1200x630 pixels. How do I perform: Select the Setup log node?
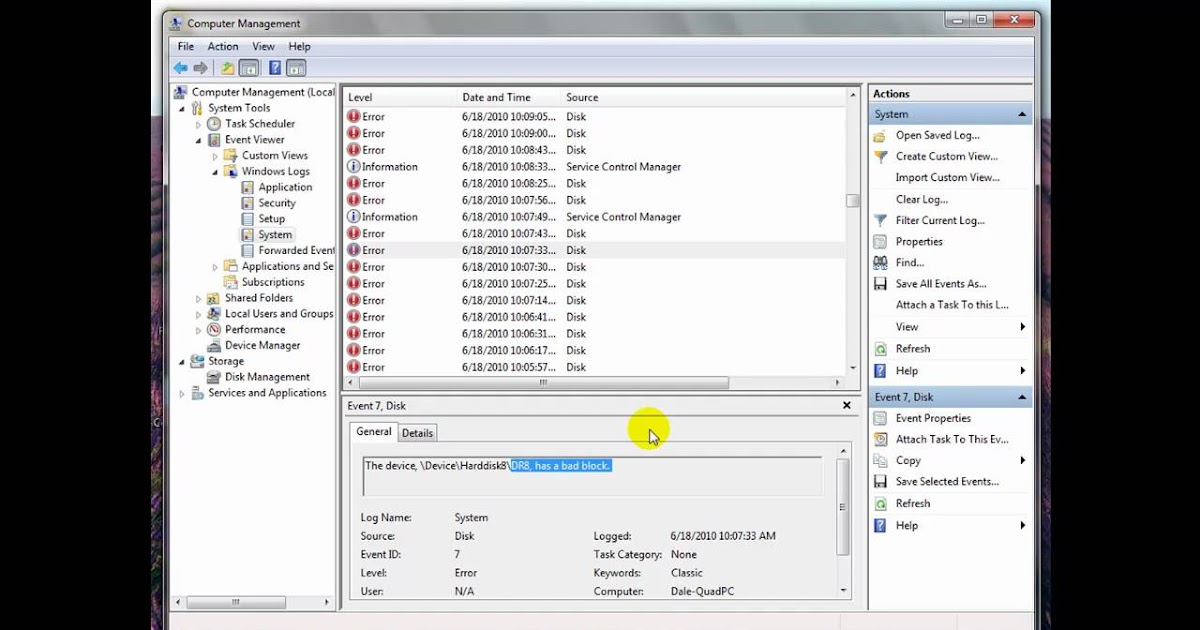(x=272, y=219)
